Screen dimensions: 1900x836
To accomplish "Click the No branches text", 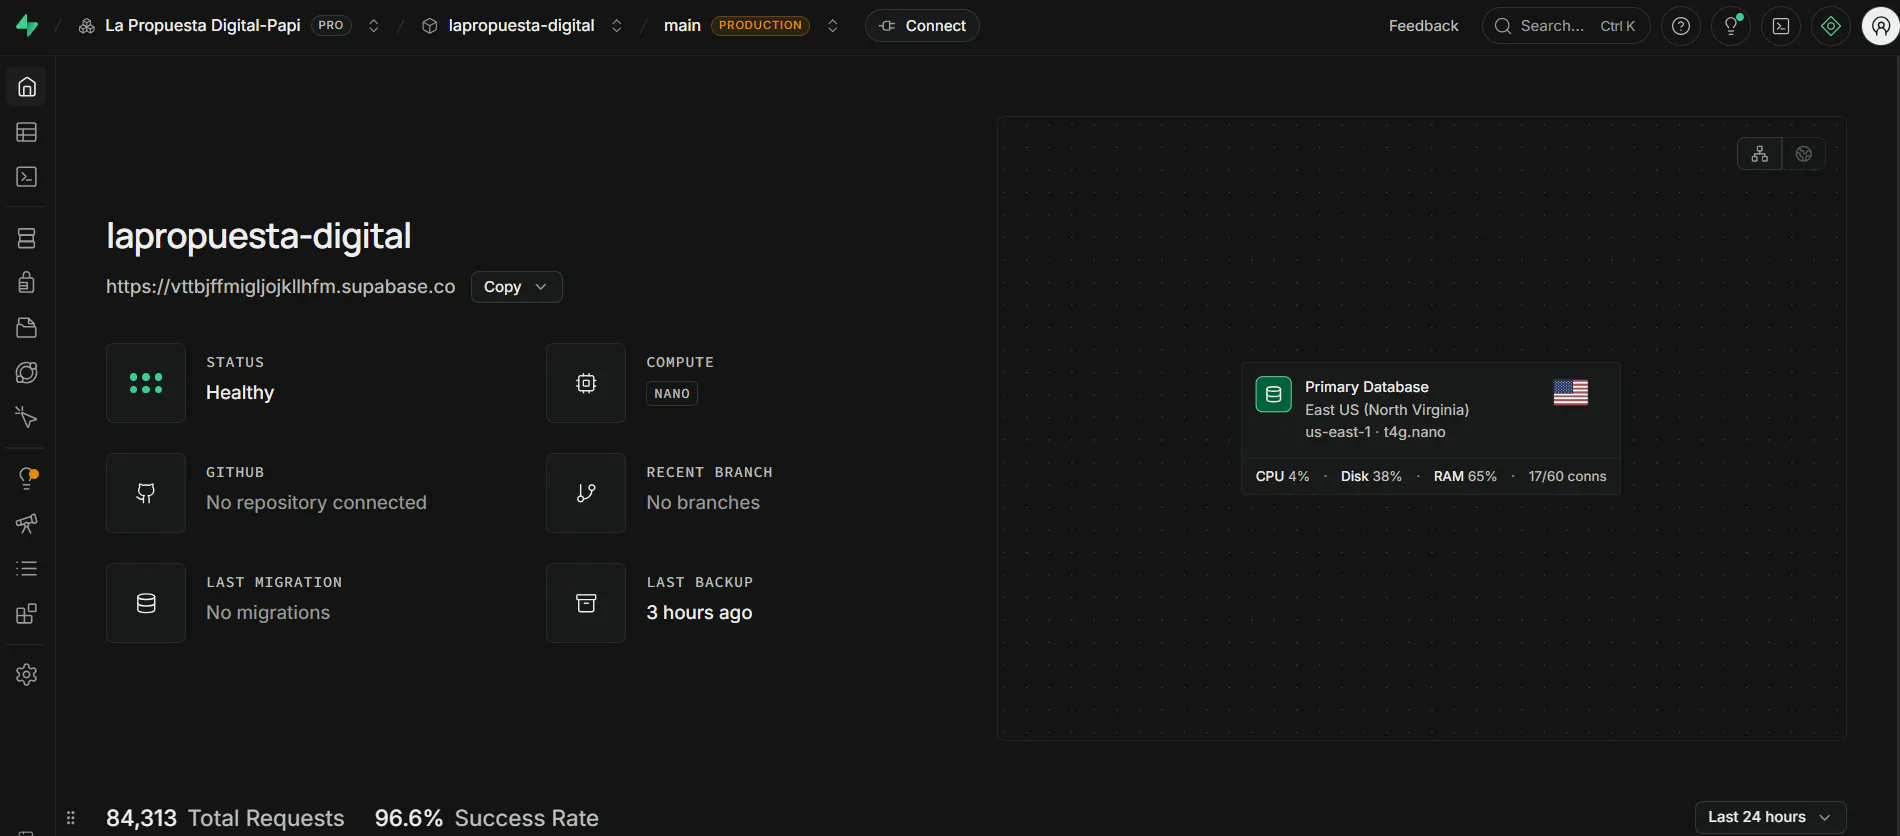I will pos(703,503).
